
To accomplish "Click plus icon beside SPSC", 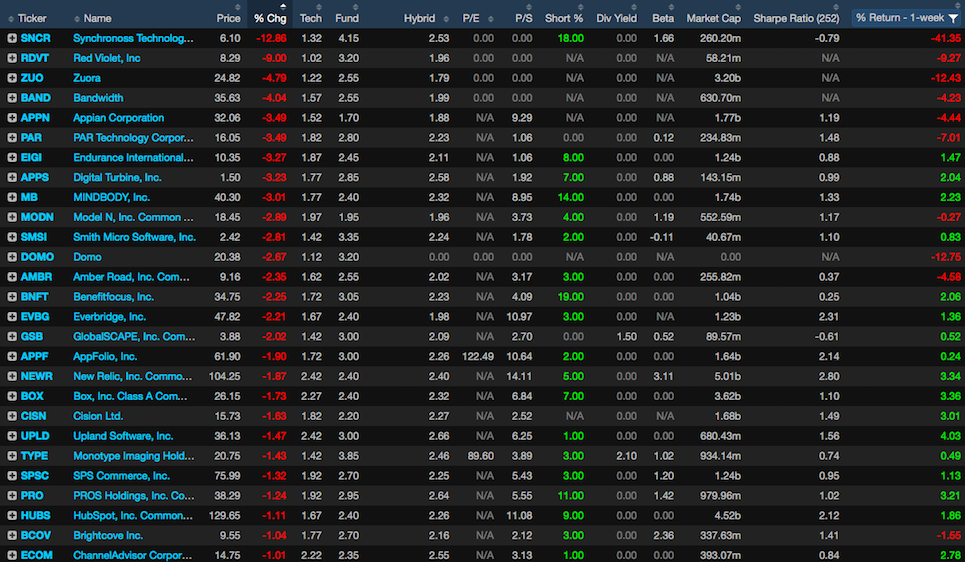I will [x=12, y=476].
